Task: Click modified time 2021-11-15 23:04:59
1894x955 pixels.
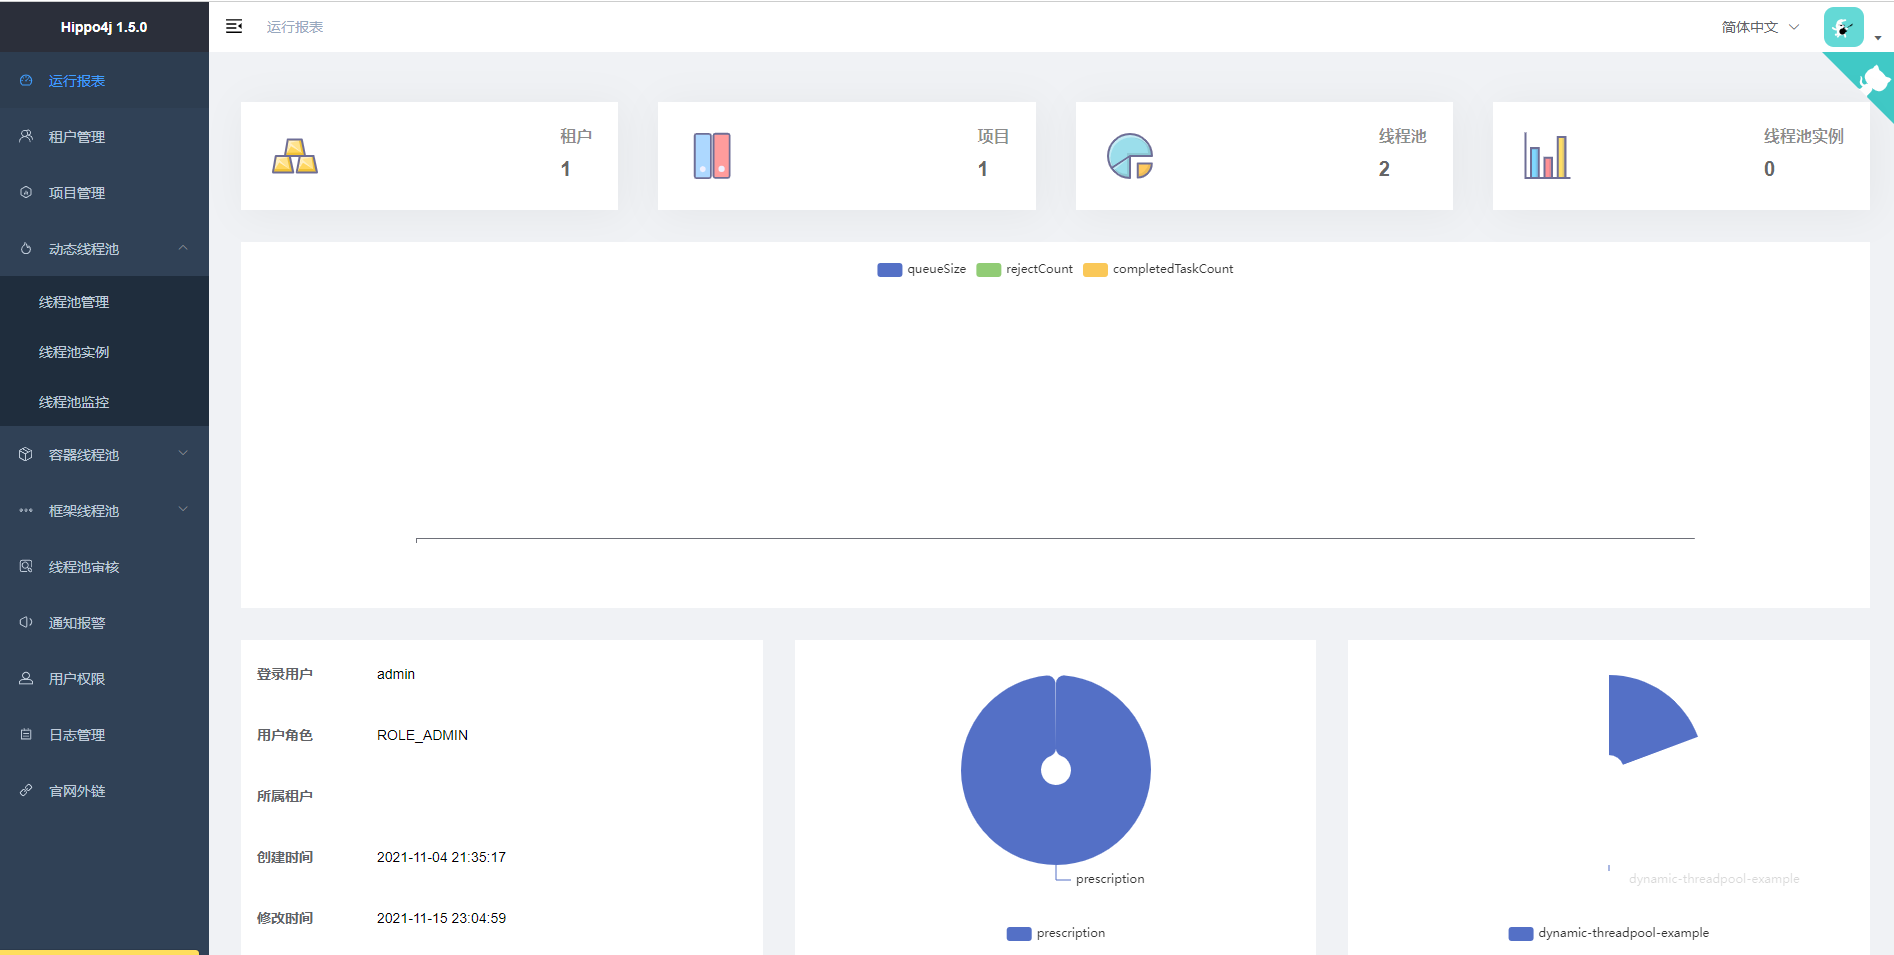Action: (441, 918)
